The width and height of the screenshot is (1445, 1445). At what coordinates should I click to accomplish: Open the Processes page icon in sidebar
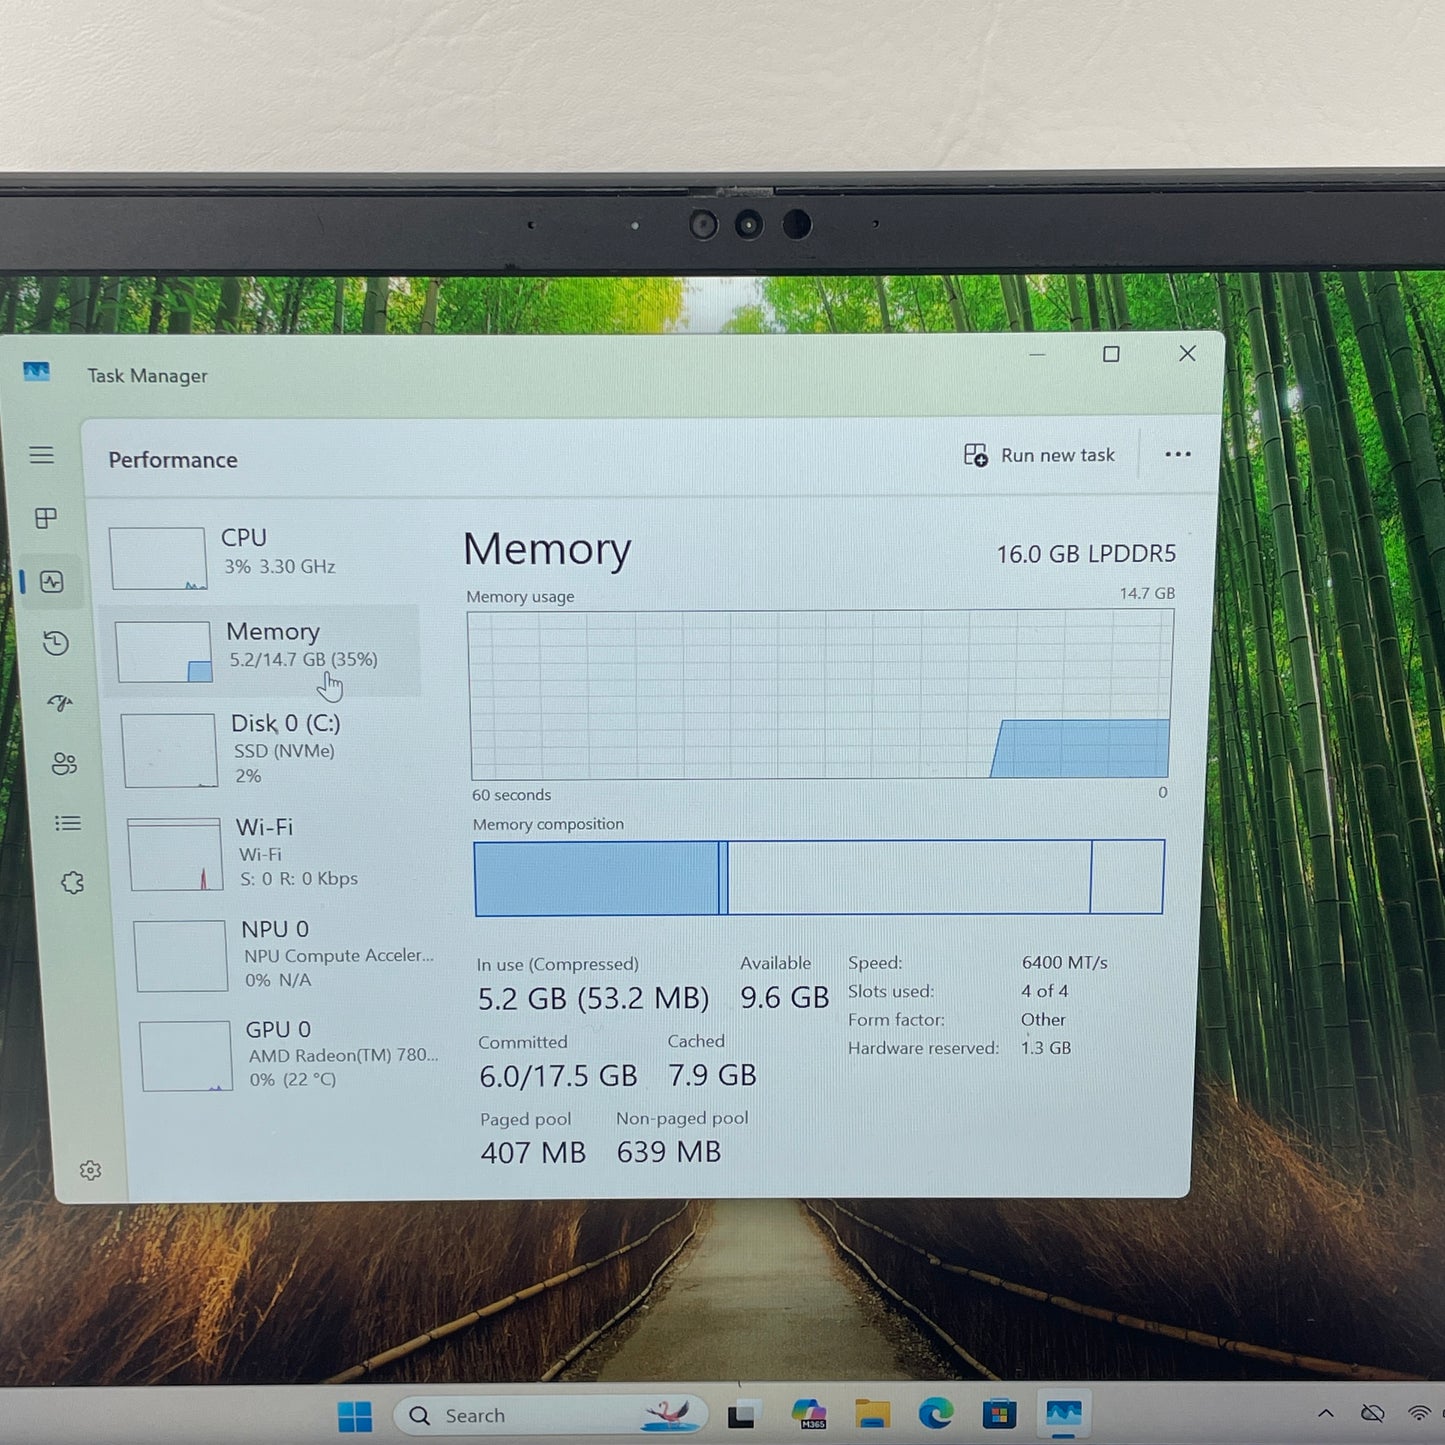(46, 518)
